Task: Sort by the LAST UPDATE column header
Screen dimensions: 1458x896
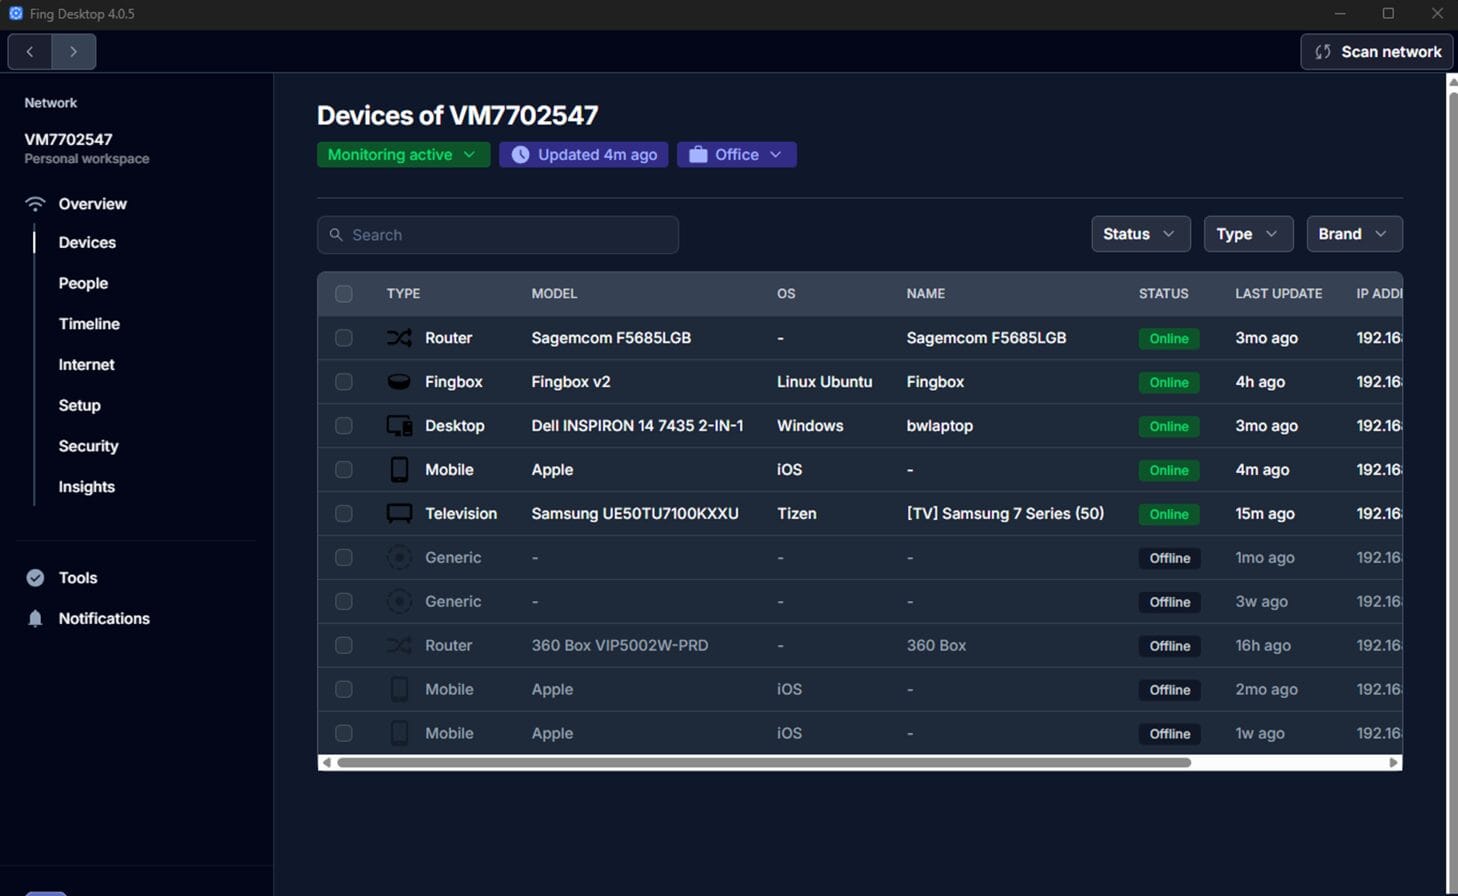Action: (x=1278, y=294)
